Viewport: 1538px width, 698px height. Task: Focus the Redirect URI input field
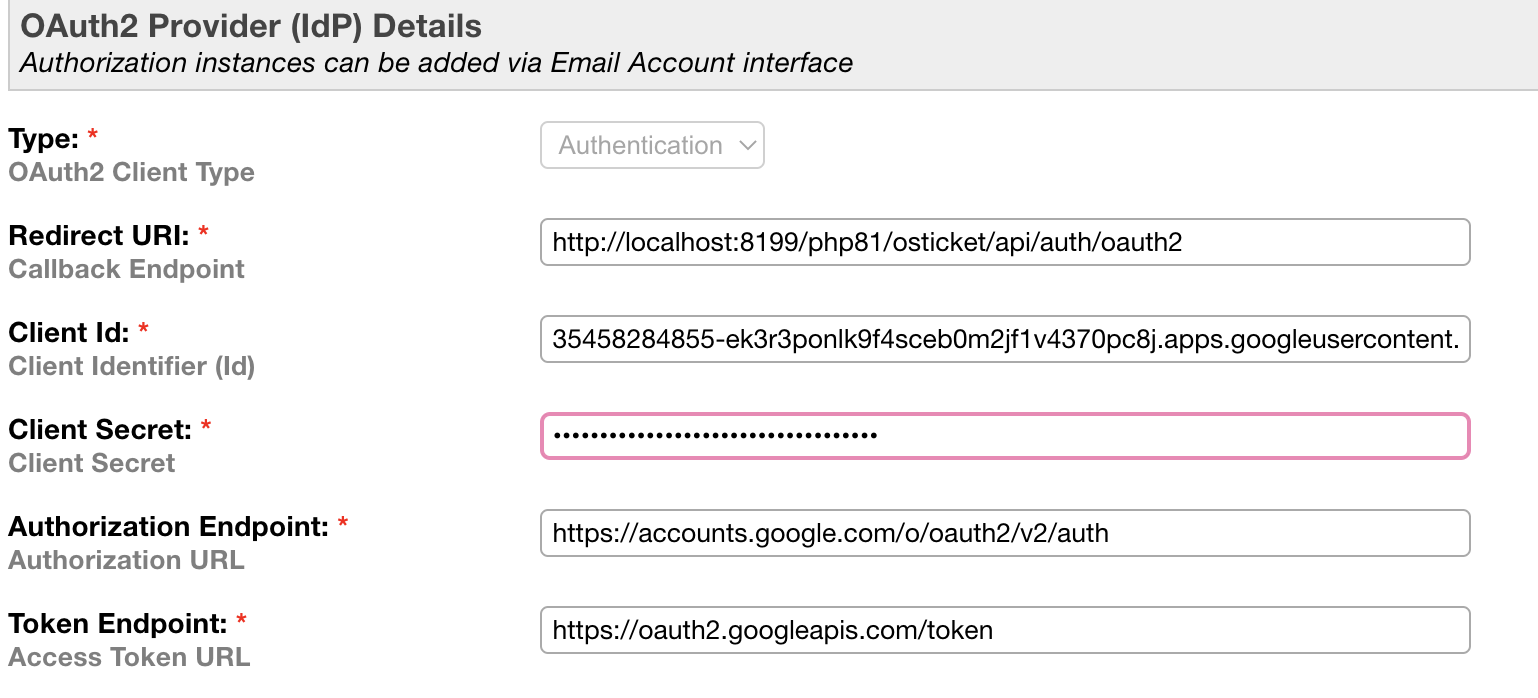(x=1005, y=242)
